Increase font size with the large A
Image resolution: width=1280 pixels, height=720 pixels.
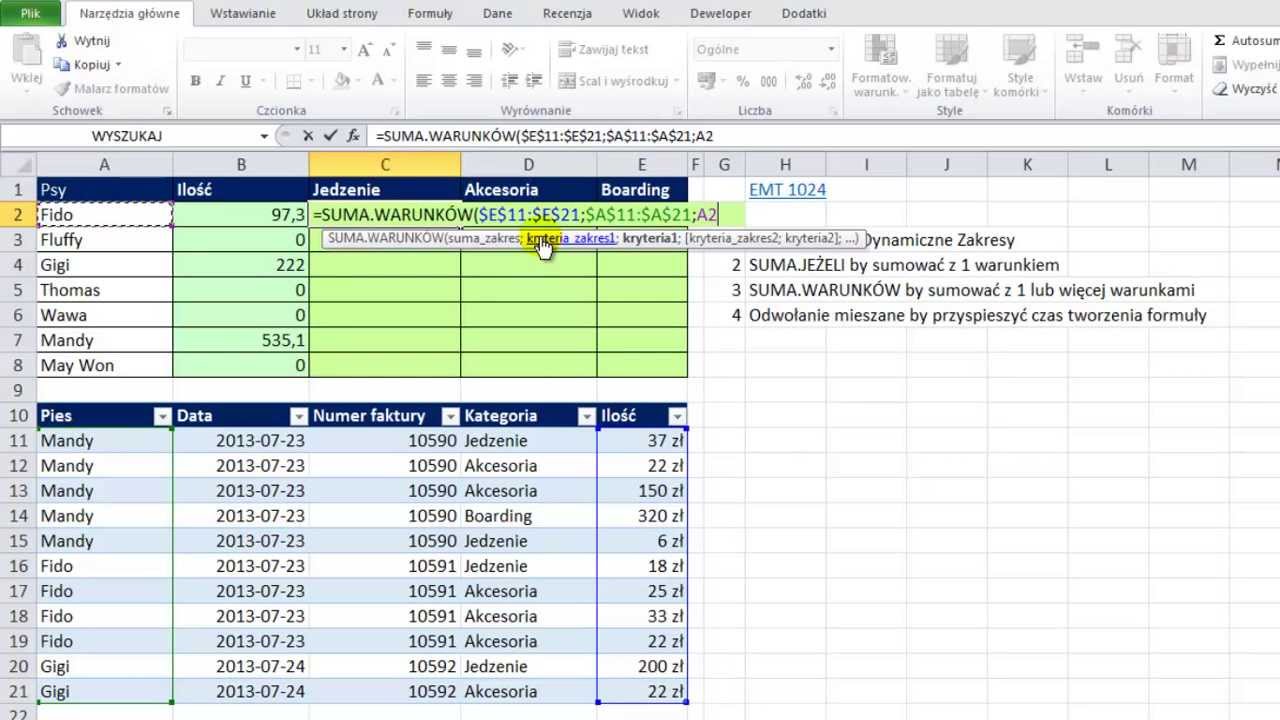coord(364,49)
